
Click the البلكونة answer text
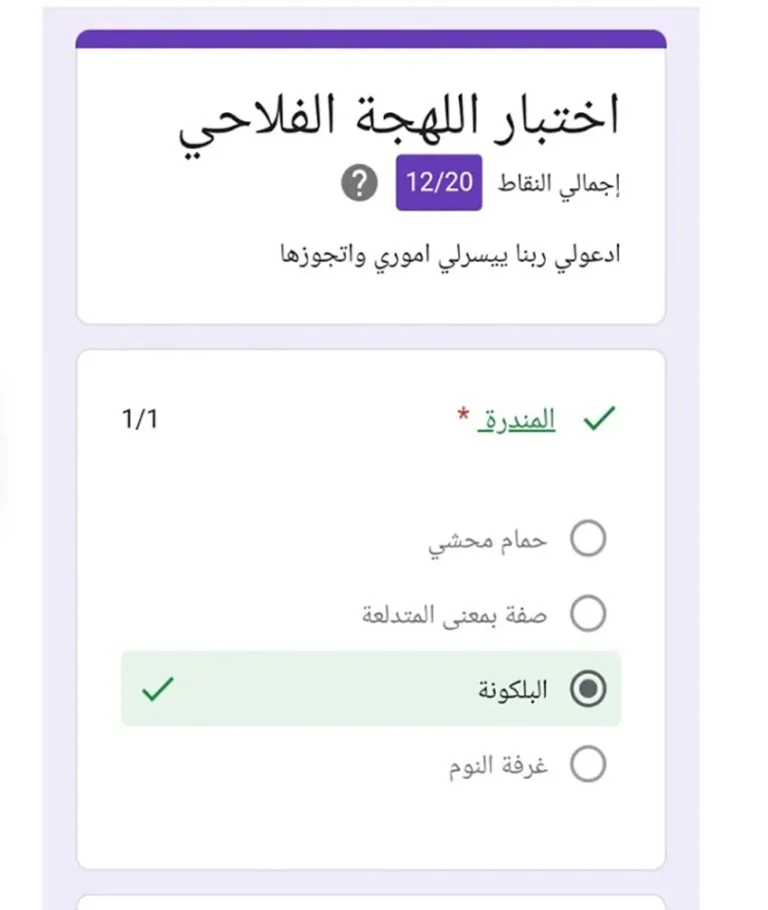511,690
